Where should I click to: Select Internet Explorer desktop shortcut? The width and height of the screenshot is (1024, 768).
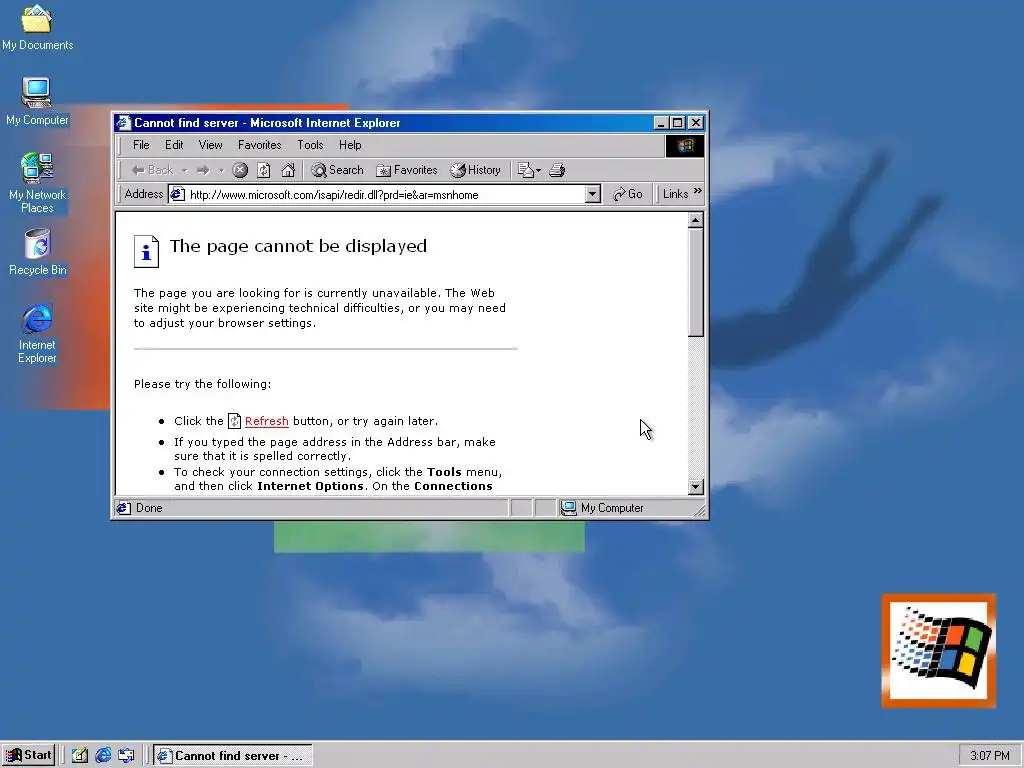click(x=37, y=333)
